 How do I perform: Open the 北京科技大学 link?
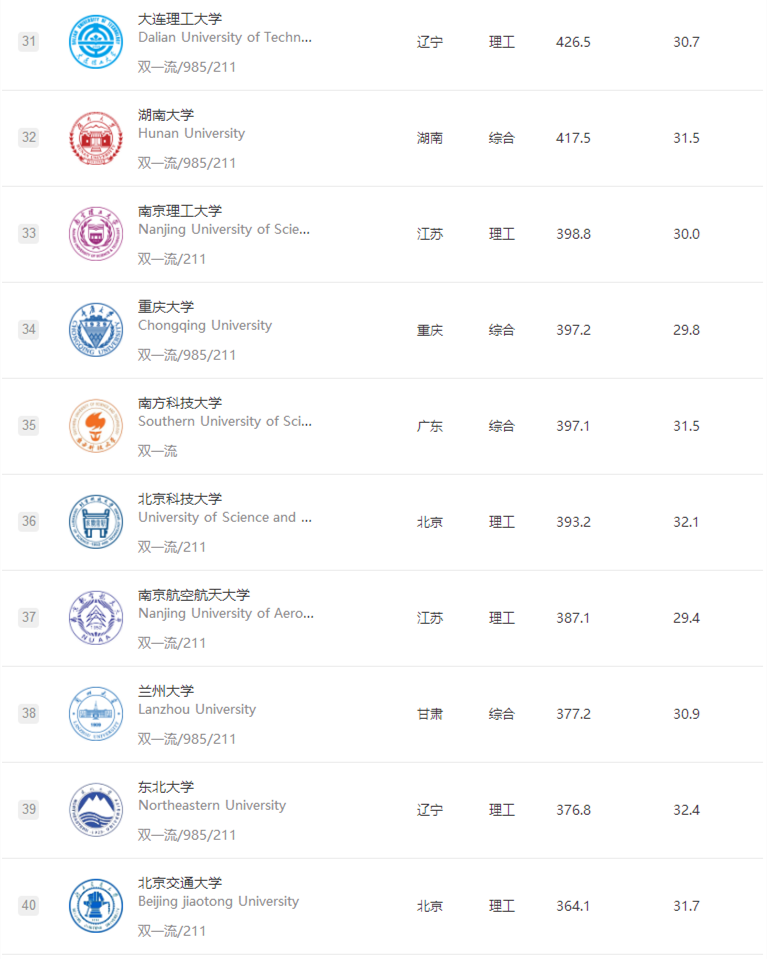180,499
